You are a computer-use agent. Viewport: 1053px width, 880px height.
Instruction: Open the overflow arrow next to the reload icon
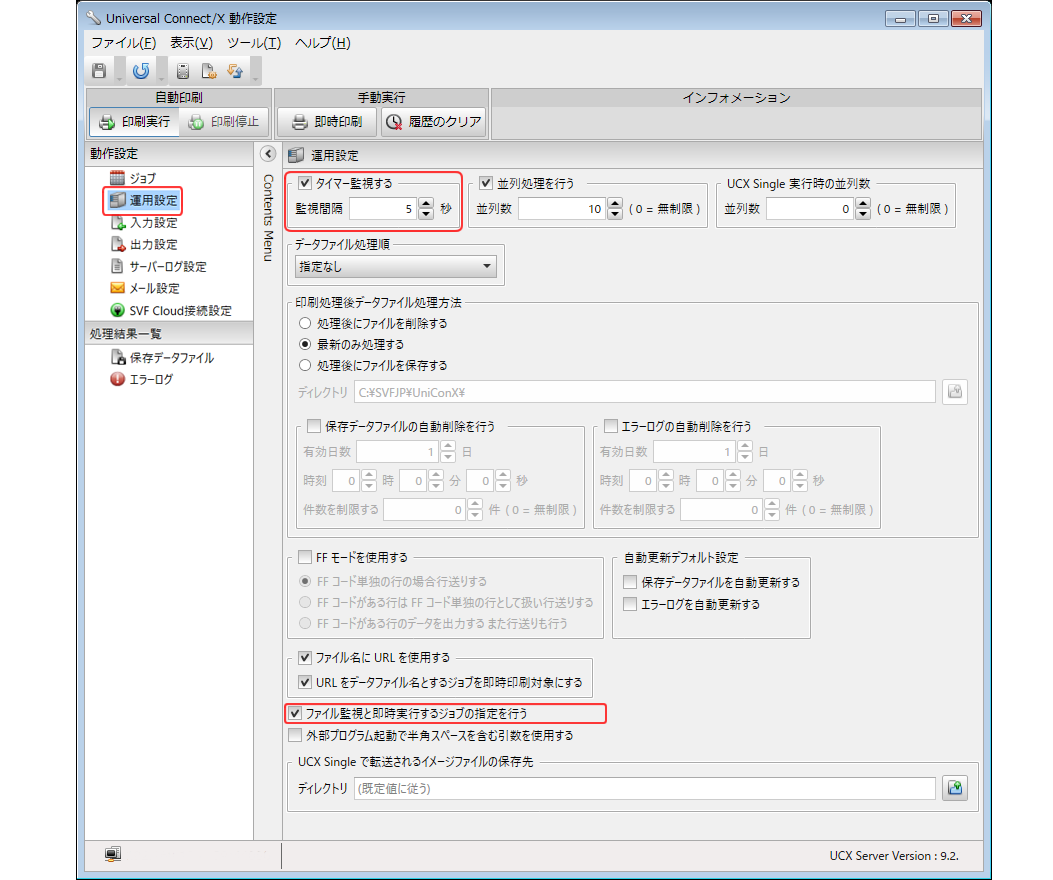(x=161, y=73)
